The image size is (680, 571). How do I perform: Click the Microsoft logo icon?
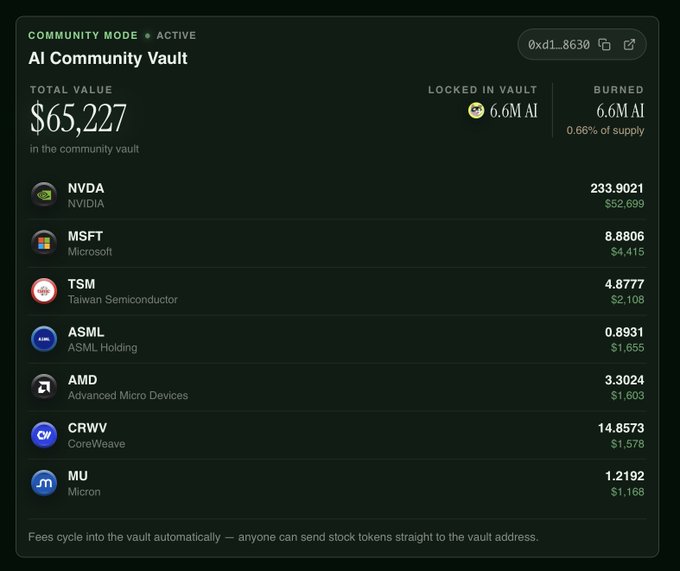click(44, 243)
